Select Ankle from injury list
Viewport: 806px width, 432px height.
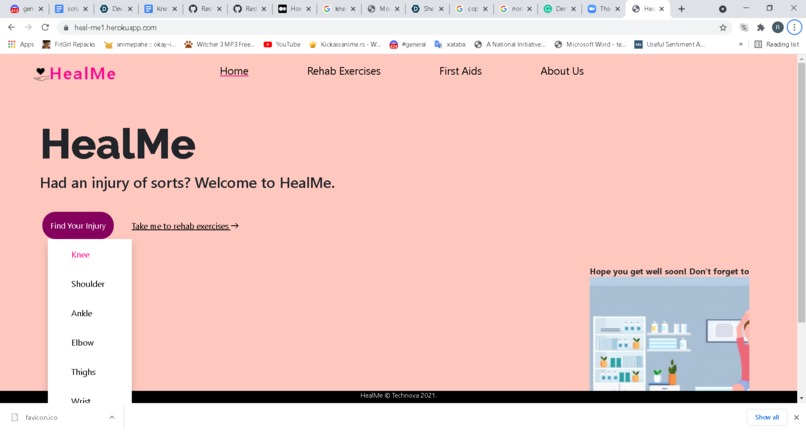pos(82,313)
